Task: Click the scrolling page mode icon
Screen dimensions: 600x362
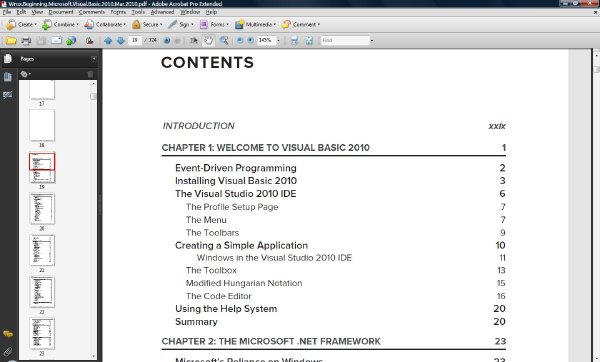Action: click(x=294, y=41)
